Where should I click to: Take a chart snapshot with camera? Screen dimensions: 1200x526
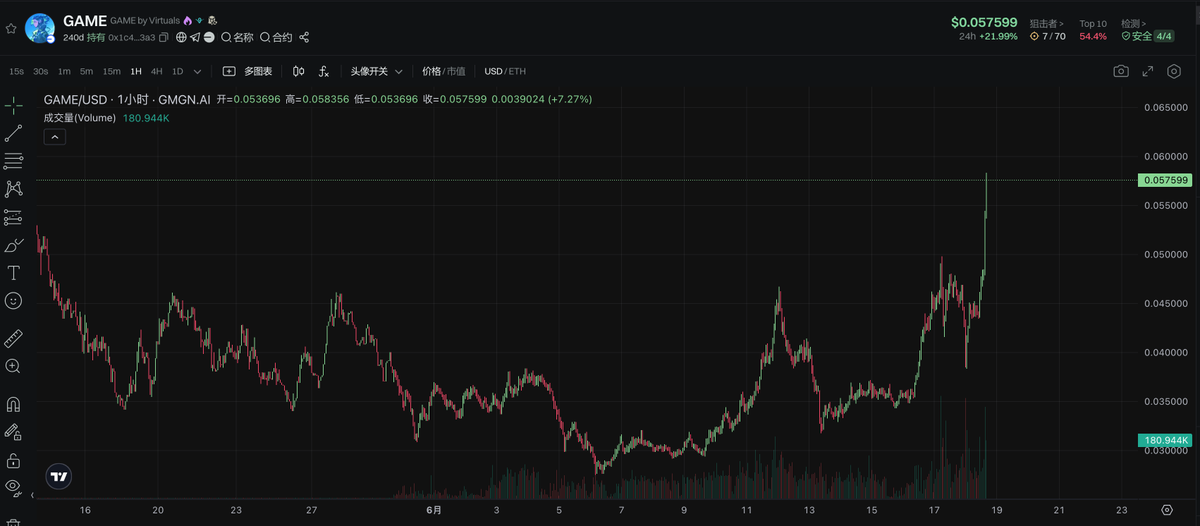[1121, 71]
